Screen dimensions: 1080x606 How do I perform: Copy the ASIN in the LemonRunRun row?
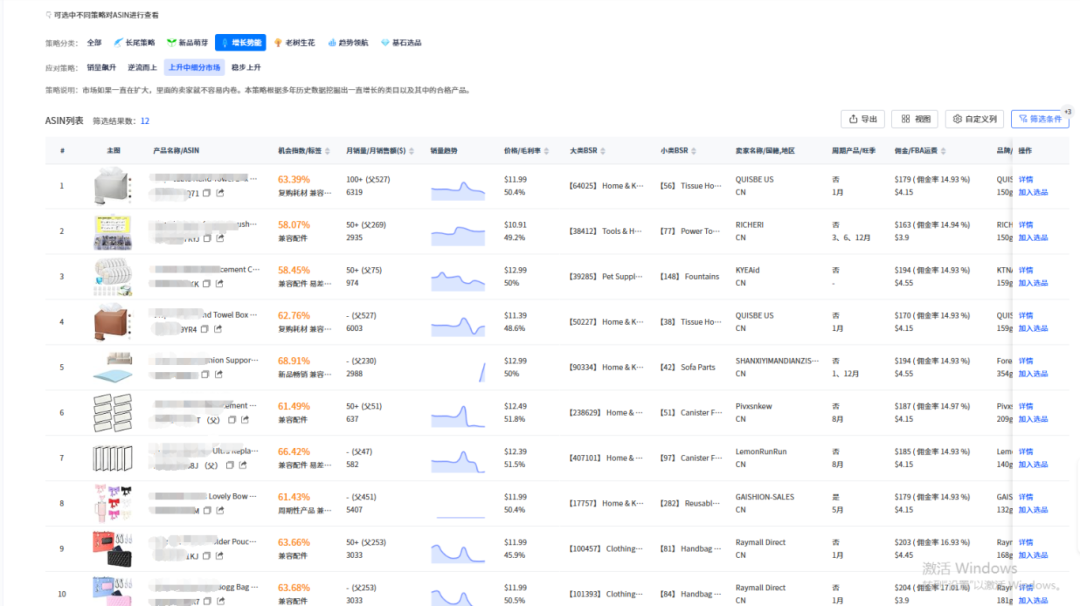point(230,465)
